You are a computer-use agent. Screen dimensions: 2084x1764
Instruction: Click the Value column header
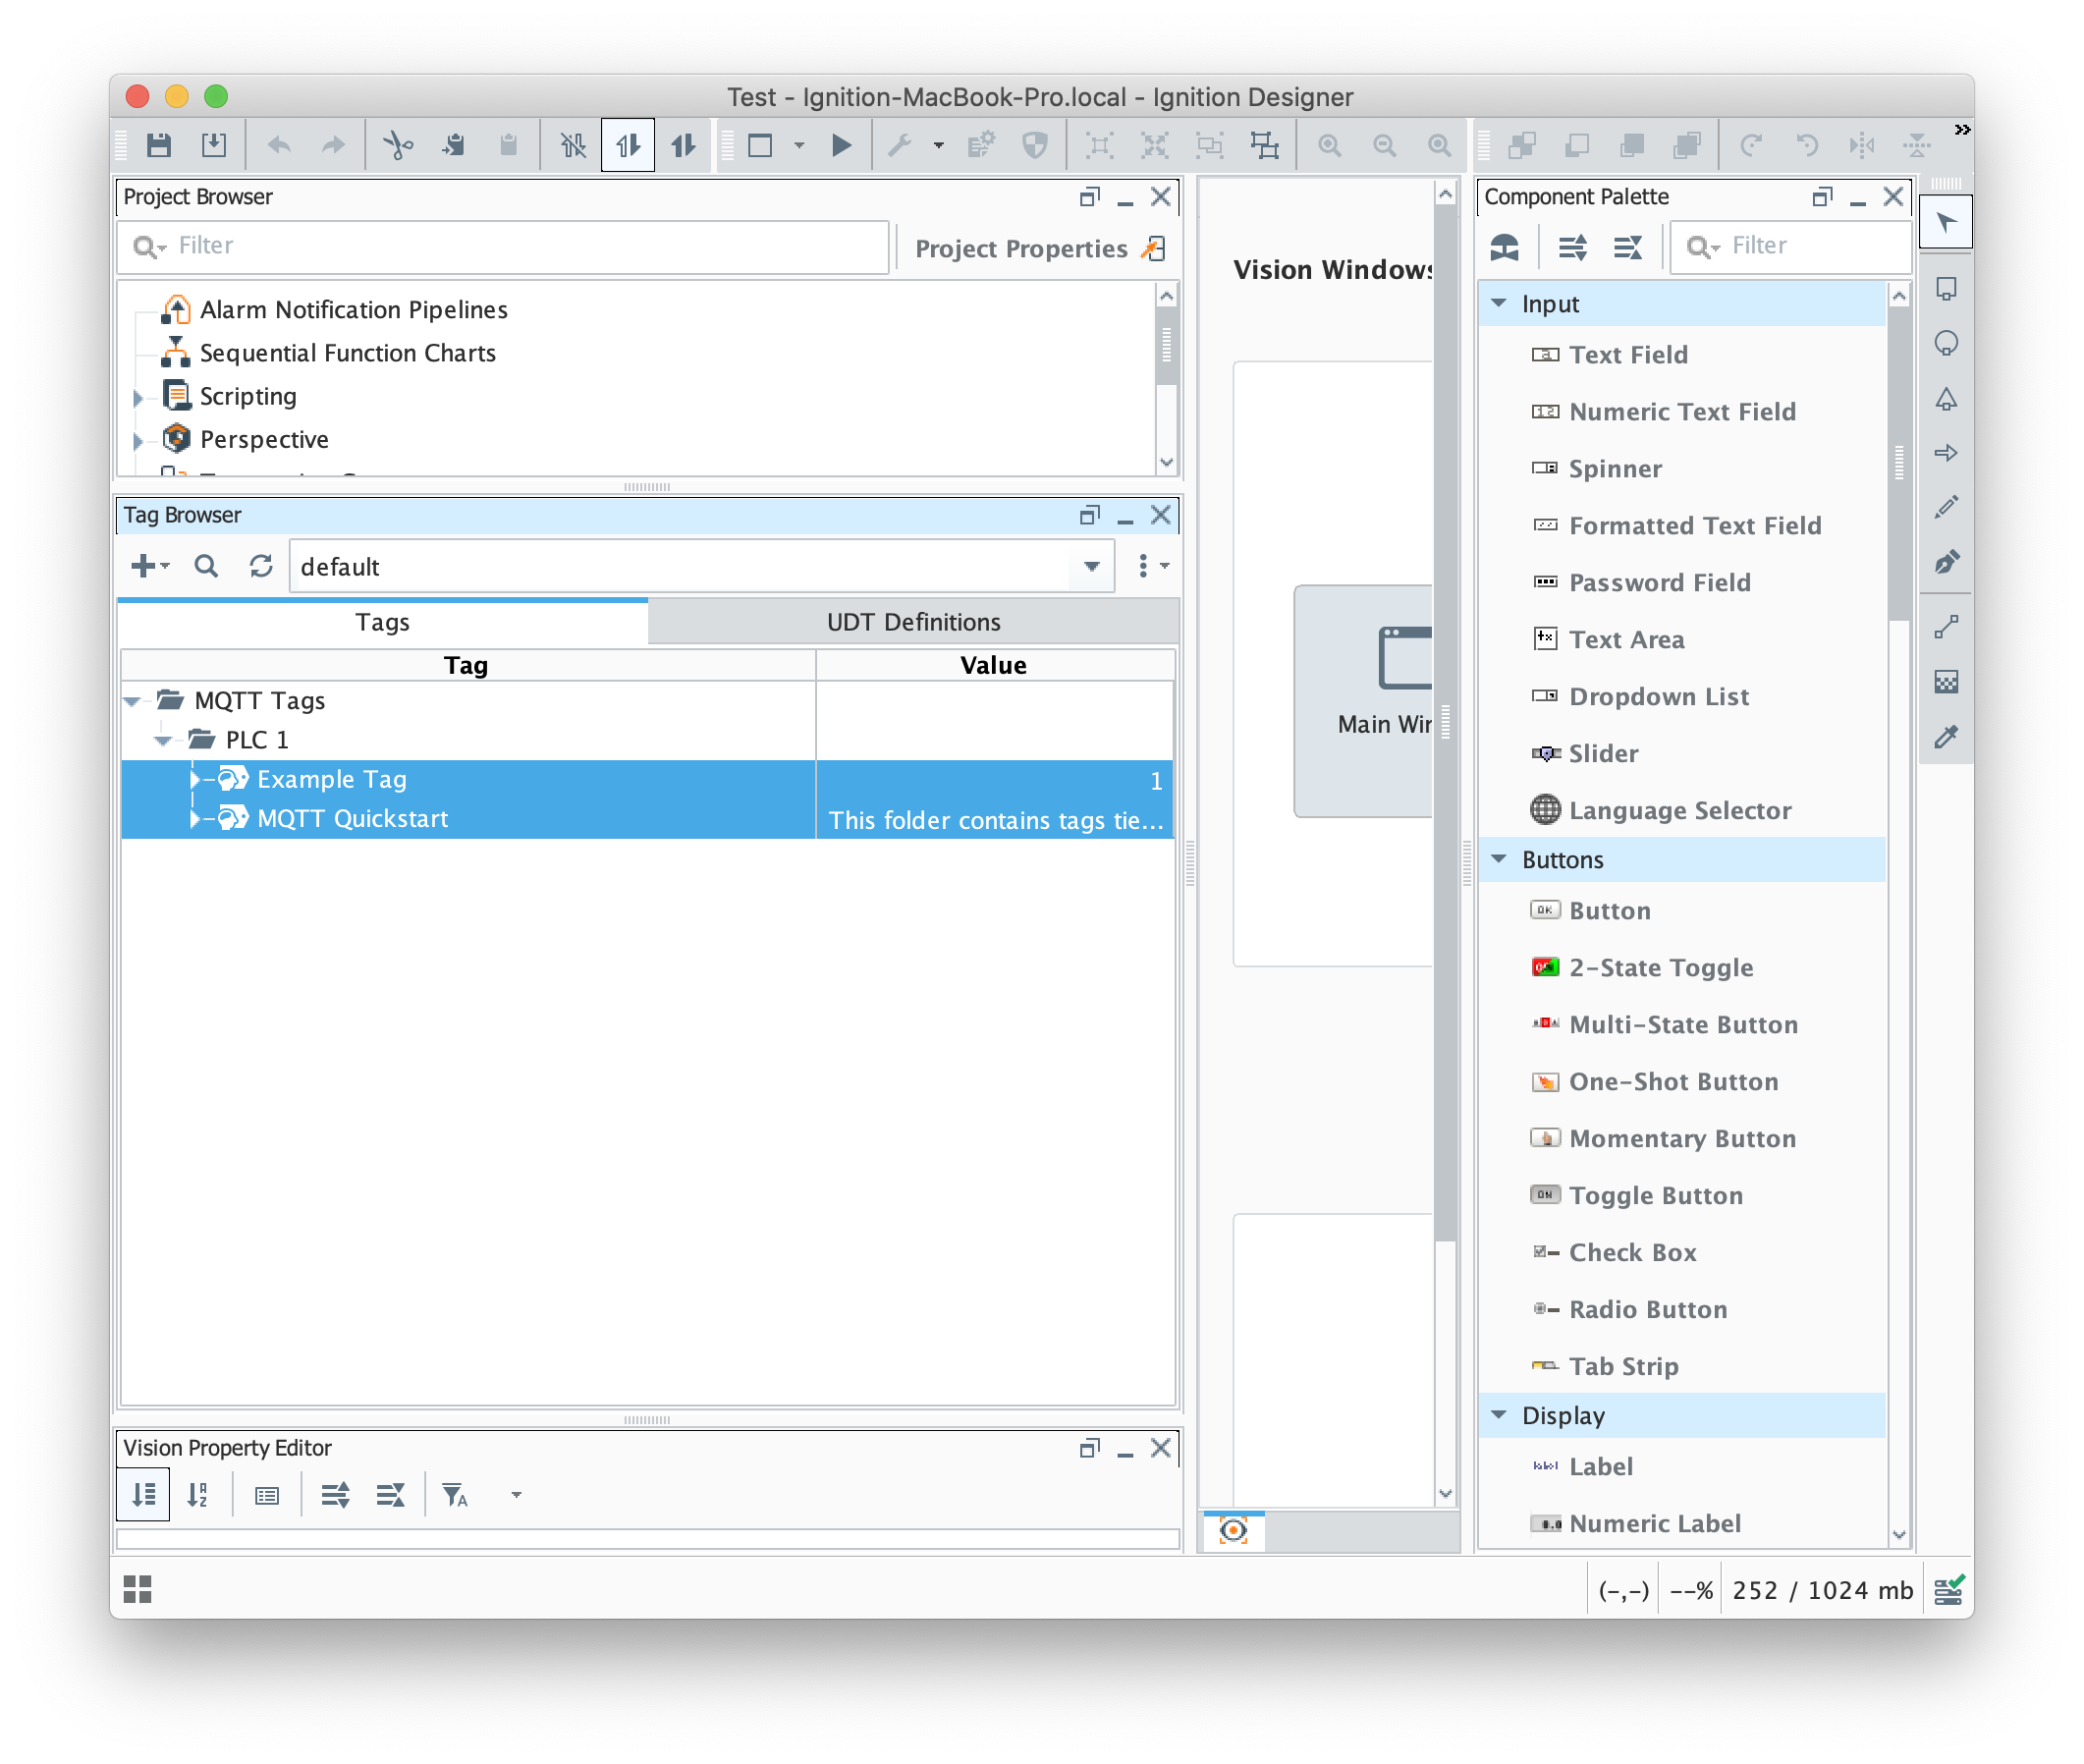[x=994, y=666]
